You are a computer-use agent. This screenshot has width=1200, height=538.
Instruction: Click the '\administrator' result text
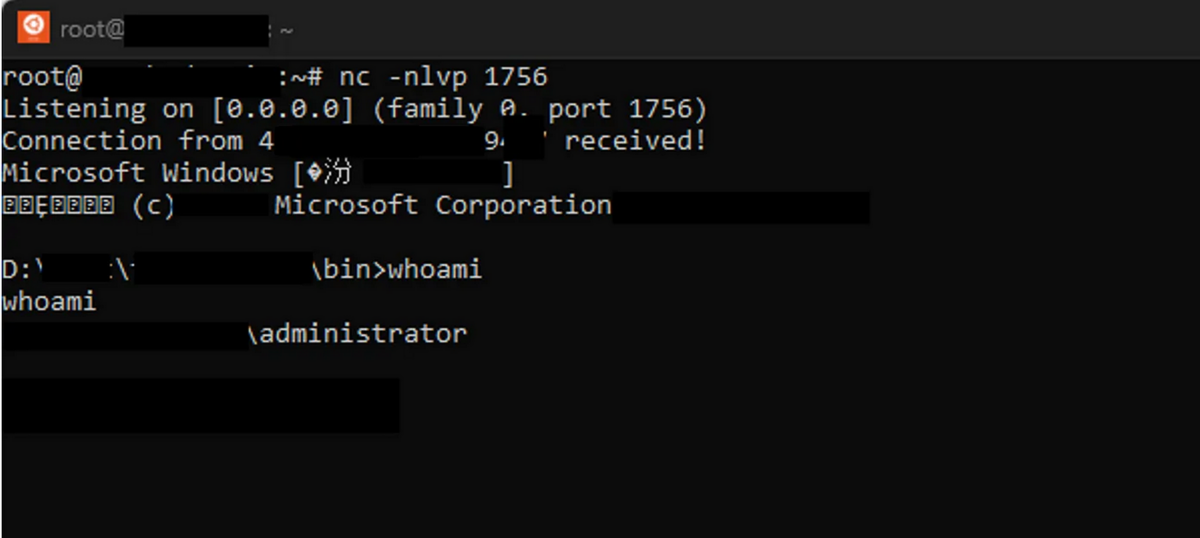click(x=357, y=334)
